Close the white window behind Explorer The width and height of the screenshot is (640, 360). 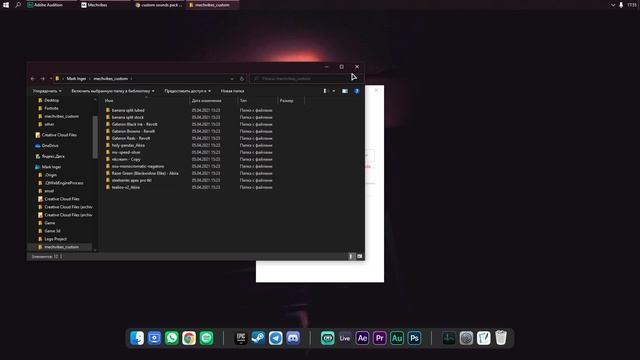(376, 90)
